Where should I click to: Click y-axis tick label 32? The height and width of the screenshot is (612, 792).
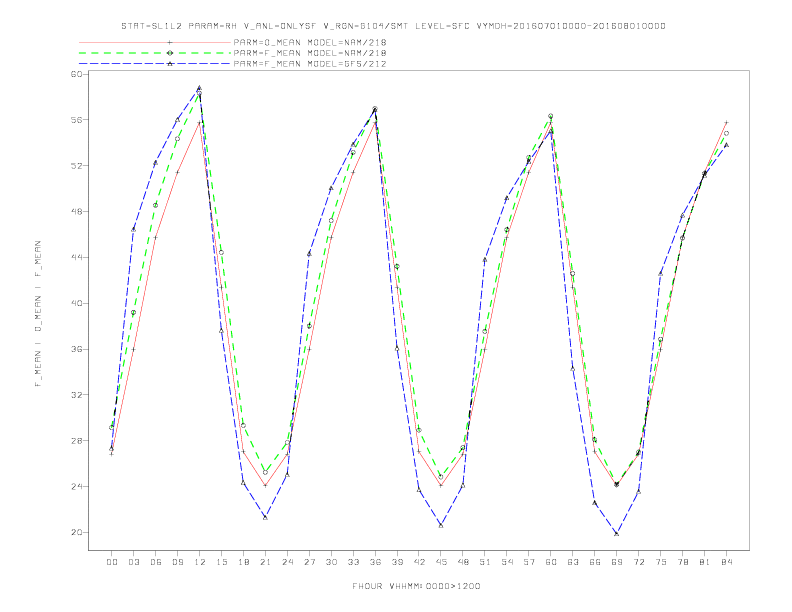click(x=76, y=395)
